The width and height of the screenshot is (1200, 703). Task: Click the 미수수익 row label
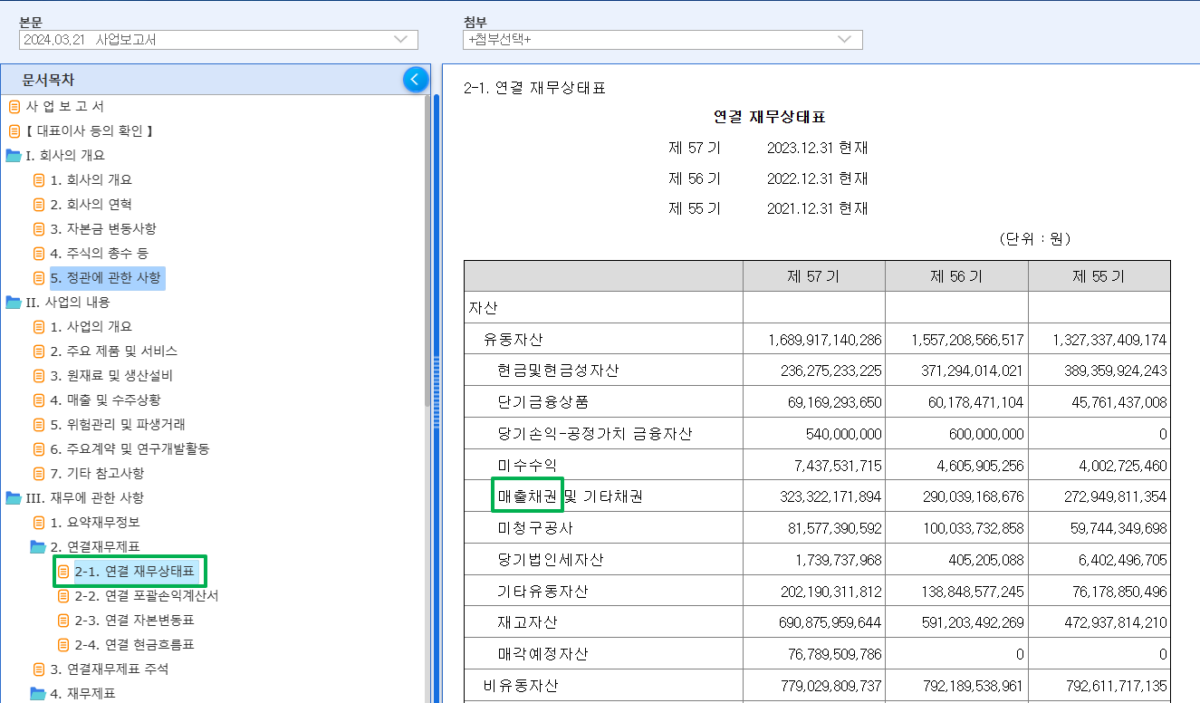(x=527, y=465)
